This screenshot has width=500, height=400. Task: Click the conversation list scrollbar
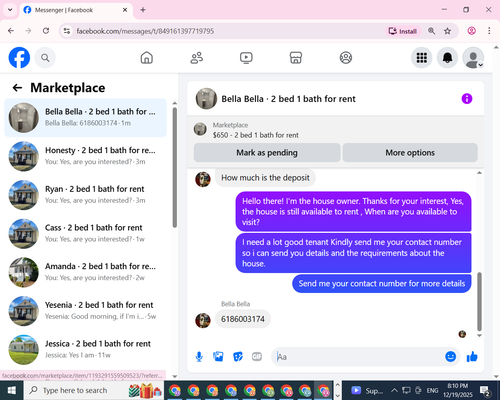[174, 167]
